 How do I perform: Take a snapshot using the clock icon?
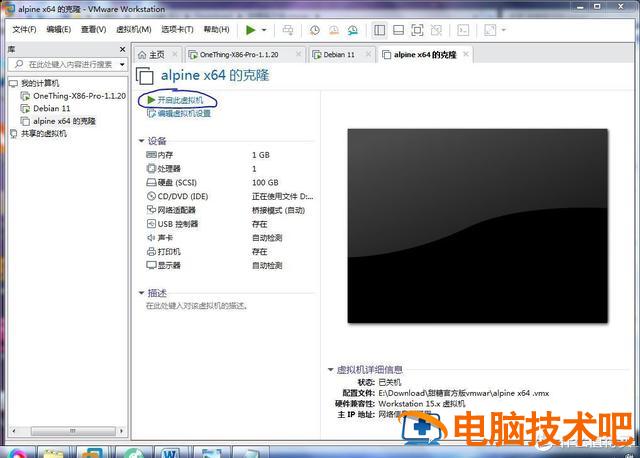pyautogui.click(x=314, y=30)
